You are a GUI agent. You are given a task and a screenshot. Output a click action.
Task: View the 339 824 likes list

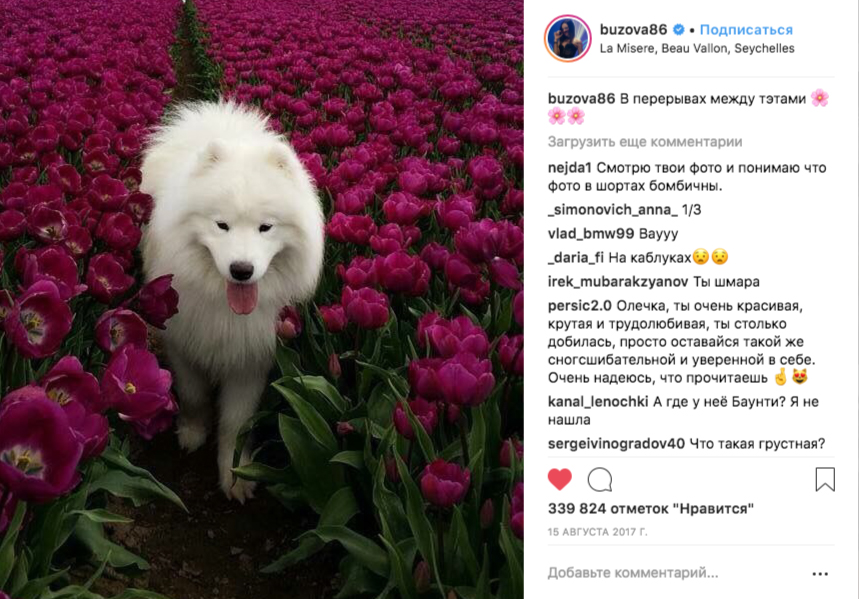point(651,509)
